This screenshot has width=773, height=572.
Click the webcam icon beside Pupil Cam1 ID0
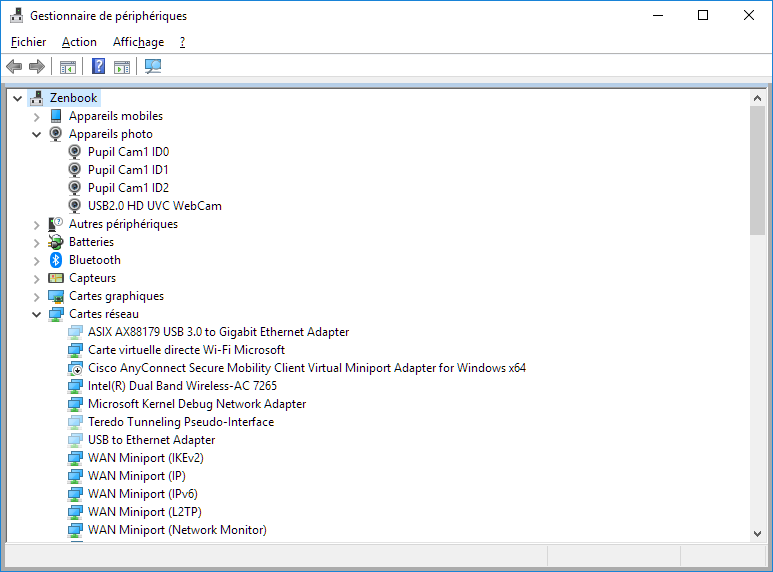[74, 152]
